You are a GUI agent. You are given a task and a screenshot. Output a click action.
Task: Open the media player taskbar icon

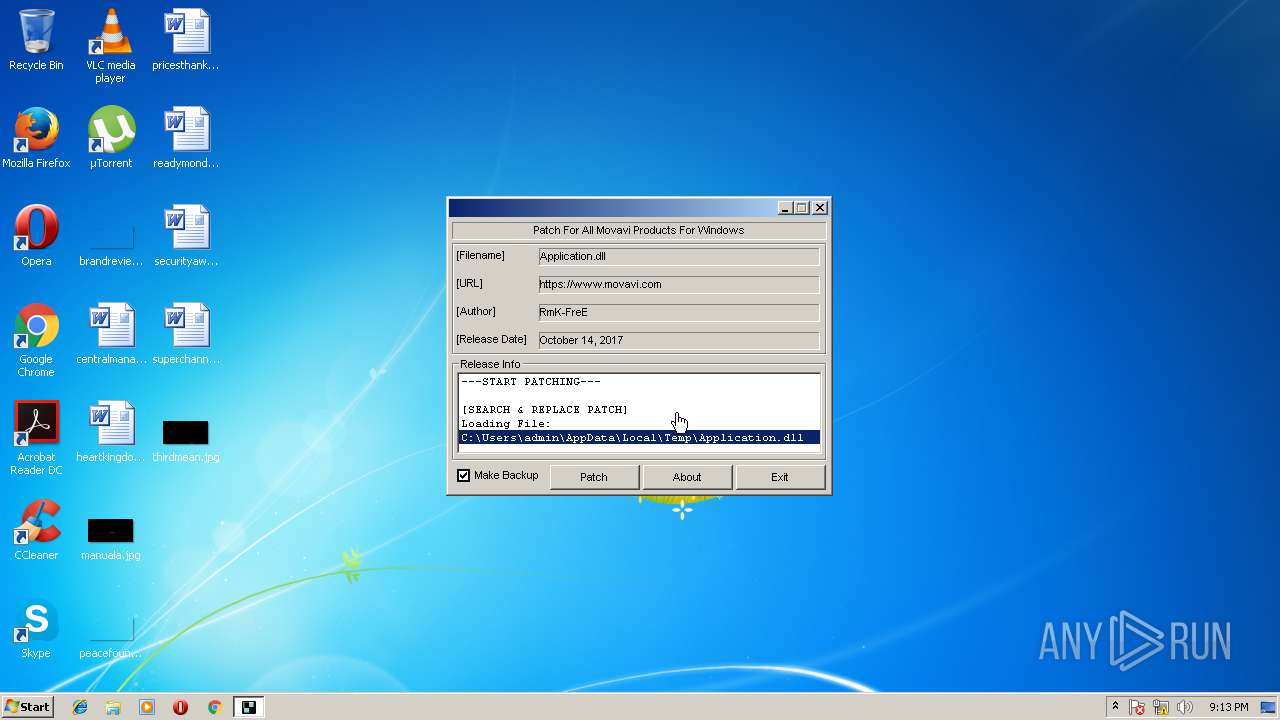(147, 707)
